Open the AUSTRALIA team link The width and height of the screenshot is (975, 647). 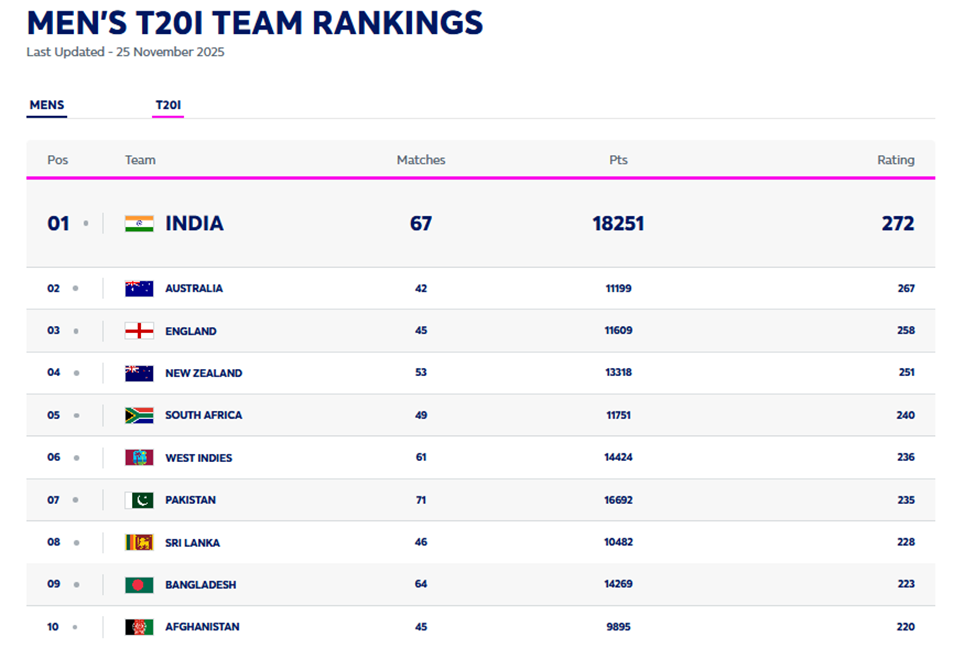point(194,289)
